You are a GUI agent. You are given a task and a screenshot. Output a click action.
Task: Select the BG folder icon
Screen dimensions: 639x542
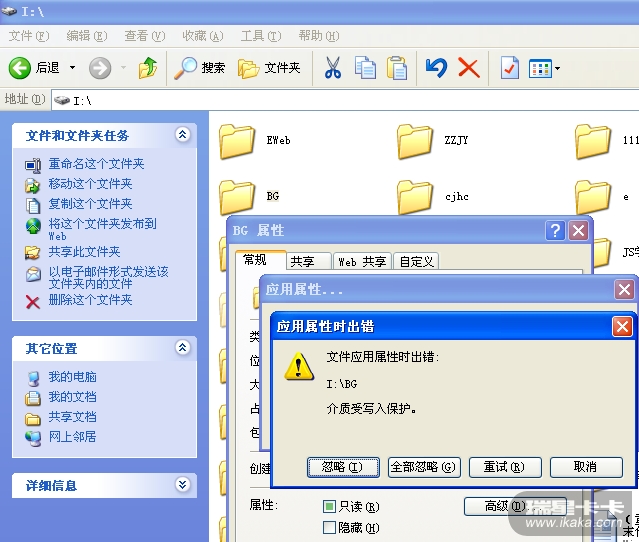point(237,197)
